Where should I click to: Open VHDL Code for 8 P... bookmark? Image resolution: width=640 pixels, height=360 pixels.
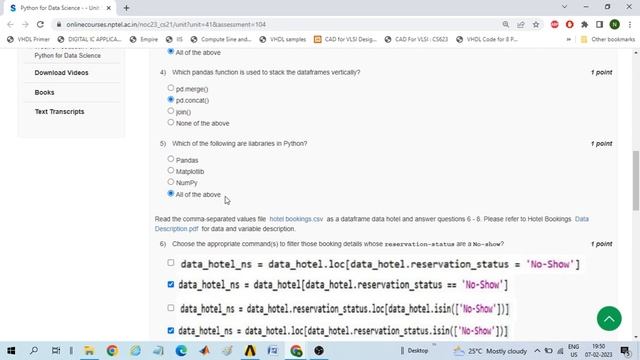[x=487, y=40]
